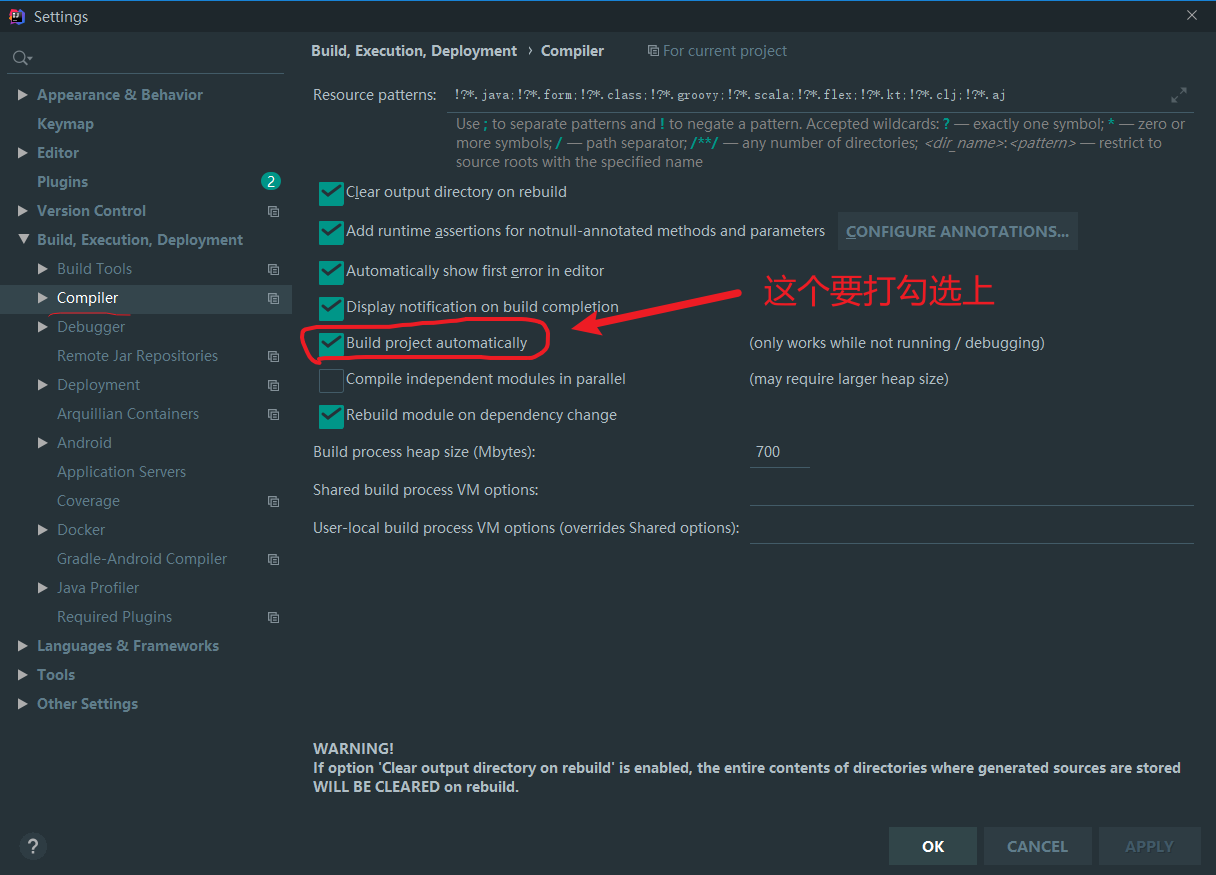The height and width of the screenshot is (875, 1216).
Task: Expand Appearance & Behavior section
Action: (23, 95)
